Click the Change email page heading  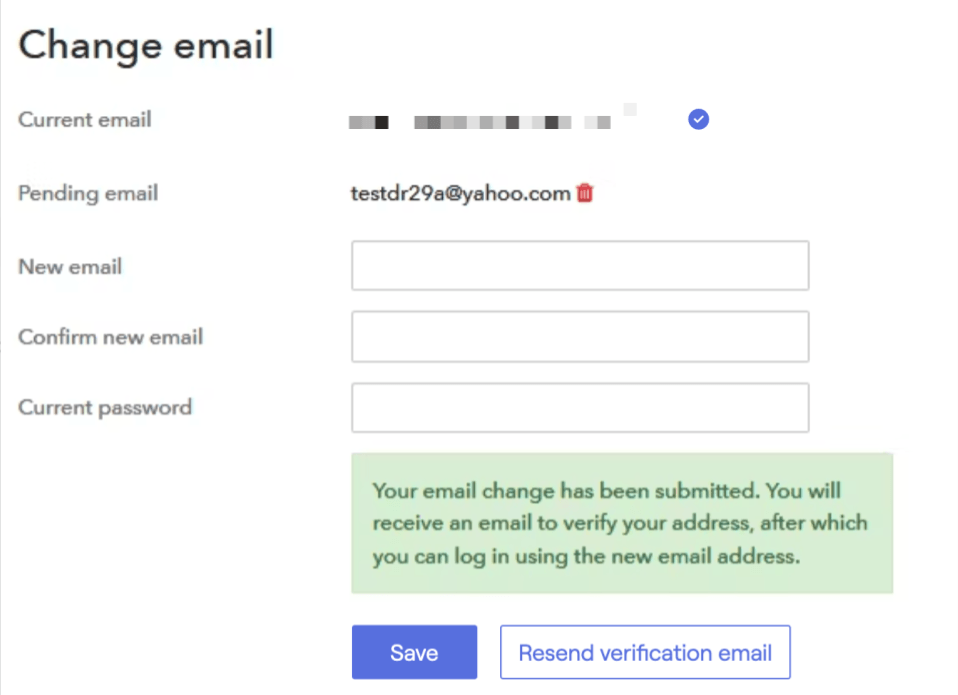click(x=146, y=46)
